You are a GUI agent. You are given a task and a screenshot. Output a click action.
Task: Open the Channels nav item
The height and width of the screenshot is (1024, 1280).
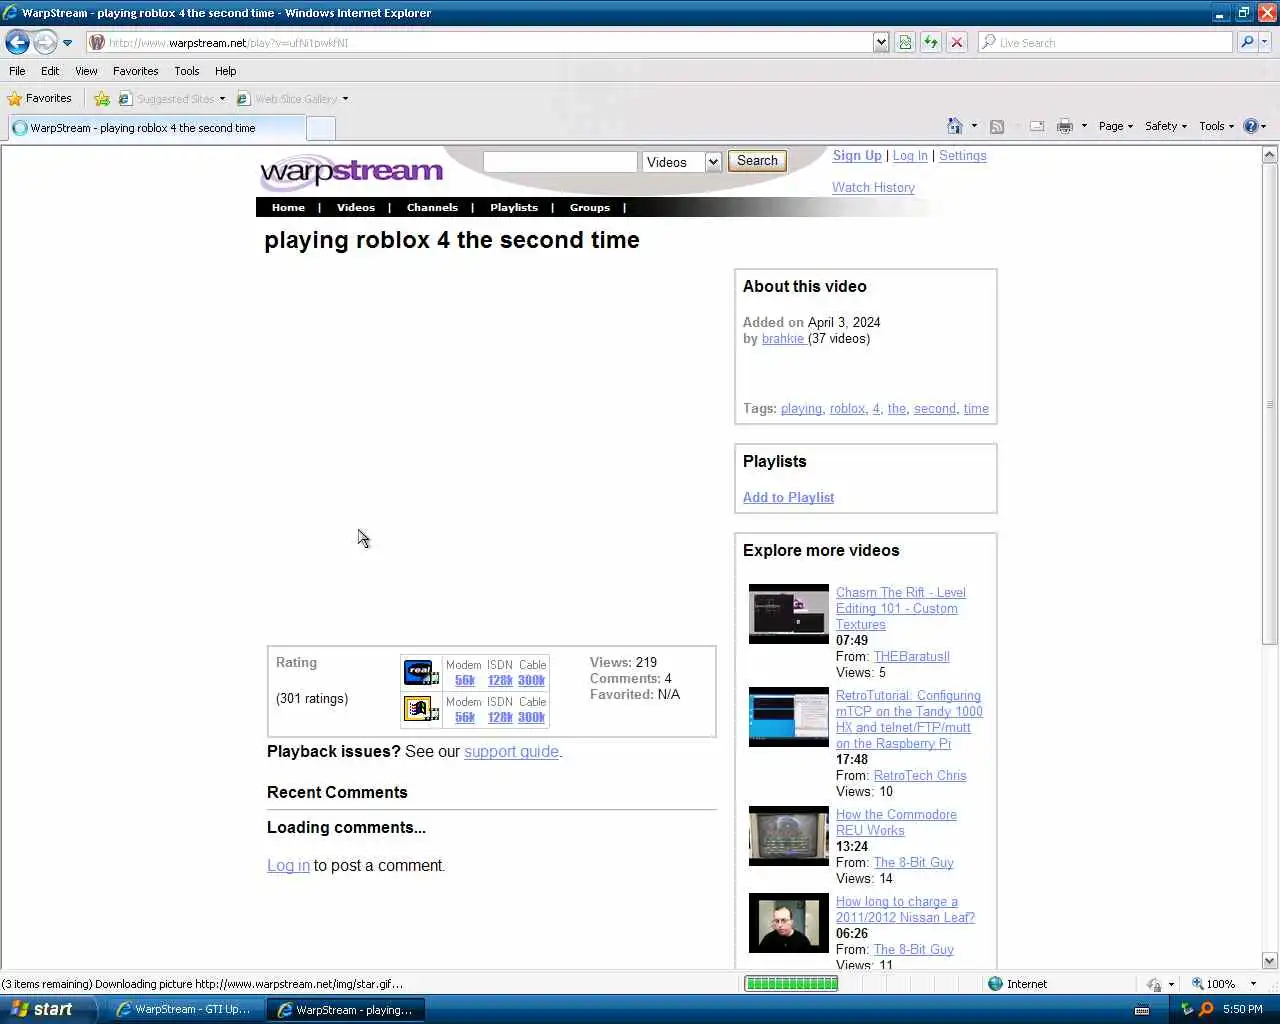432,208
